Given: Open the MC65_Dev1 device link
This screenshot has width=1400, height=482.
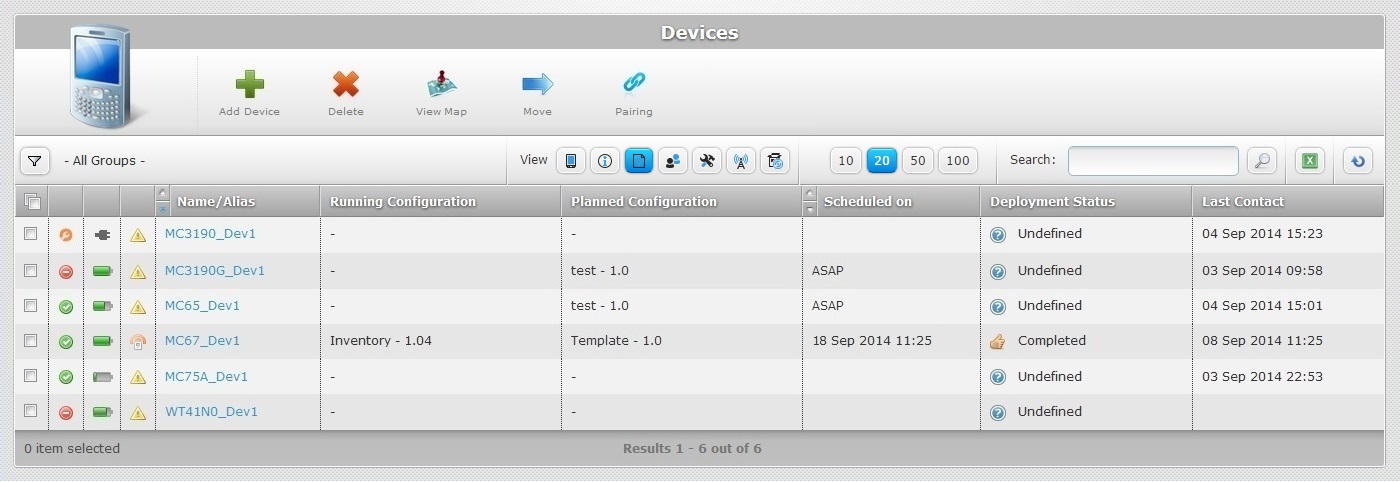Looking at the screenshot, I should [202, 306].
